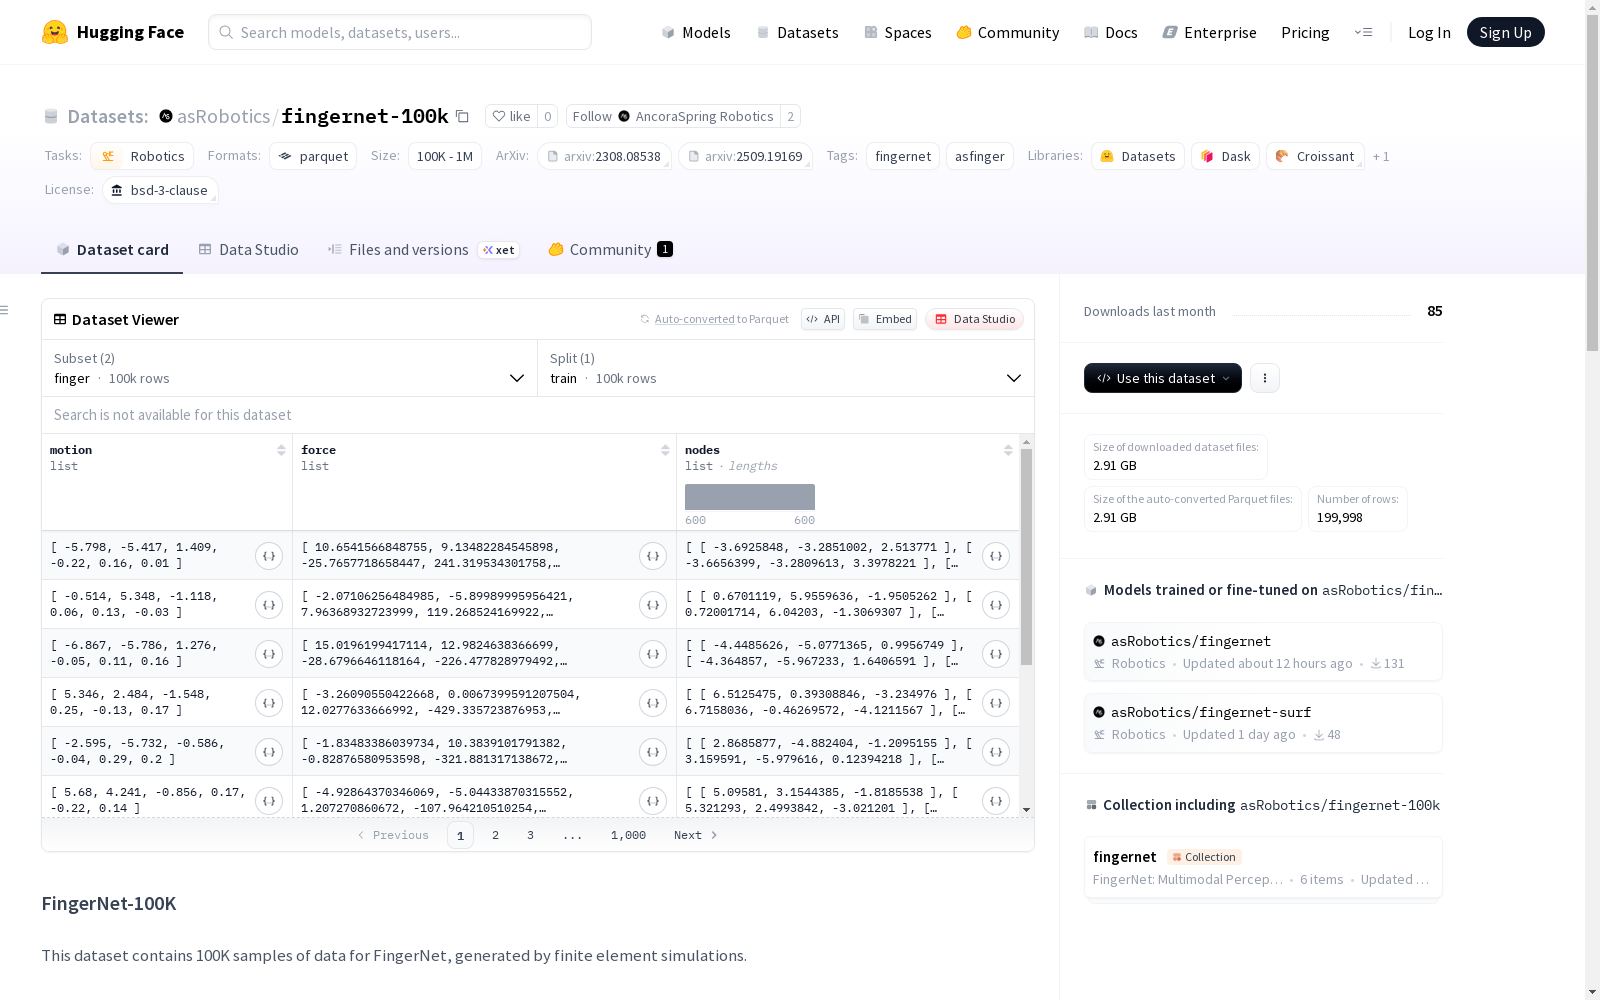The width and height of the screenshot is (1600, 1000).
Task: Click the Sign Up button
Action: 1505,32
